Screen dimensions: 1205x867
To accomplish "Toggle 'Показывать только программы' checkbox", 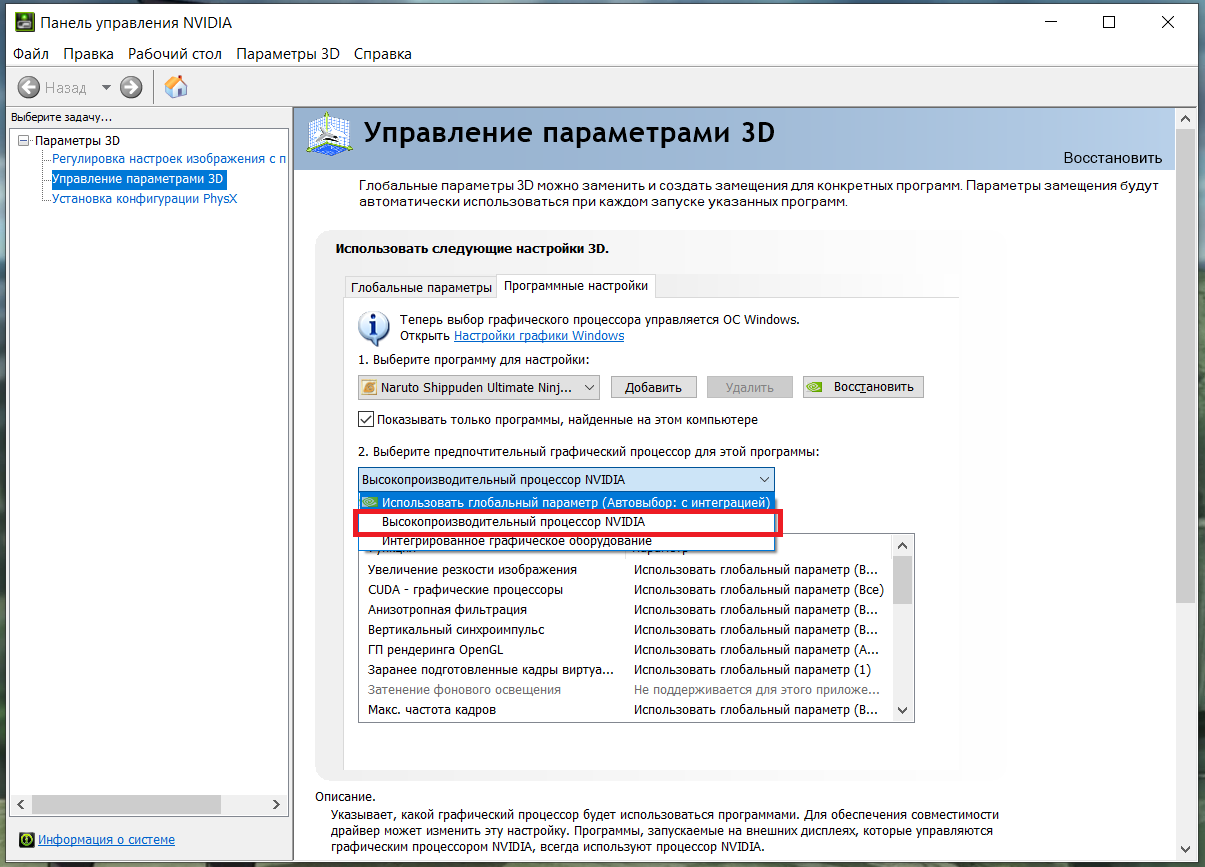I will [366, 419].
